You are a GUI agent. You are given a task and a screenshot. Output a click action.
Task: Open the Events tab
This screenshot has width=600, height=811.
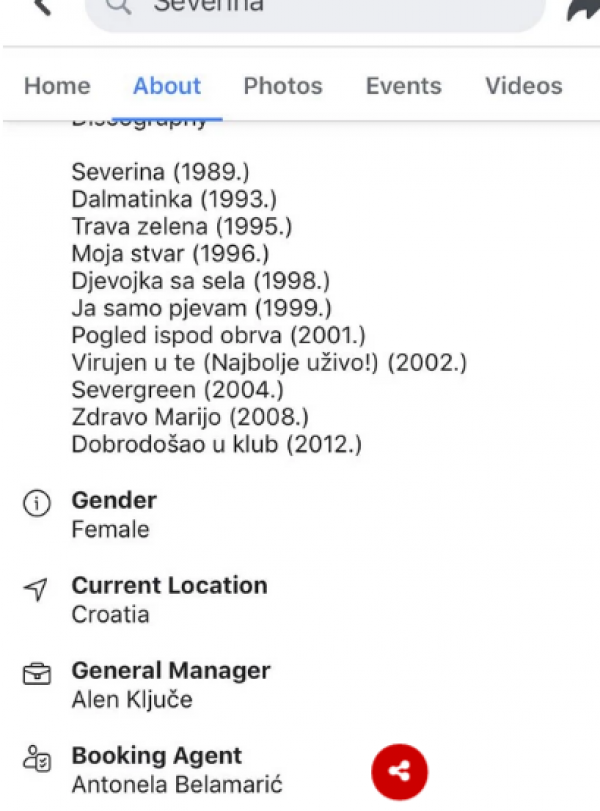[x=404, y=86]
